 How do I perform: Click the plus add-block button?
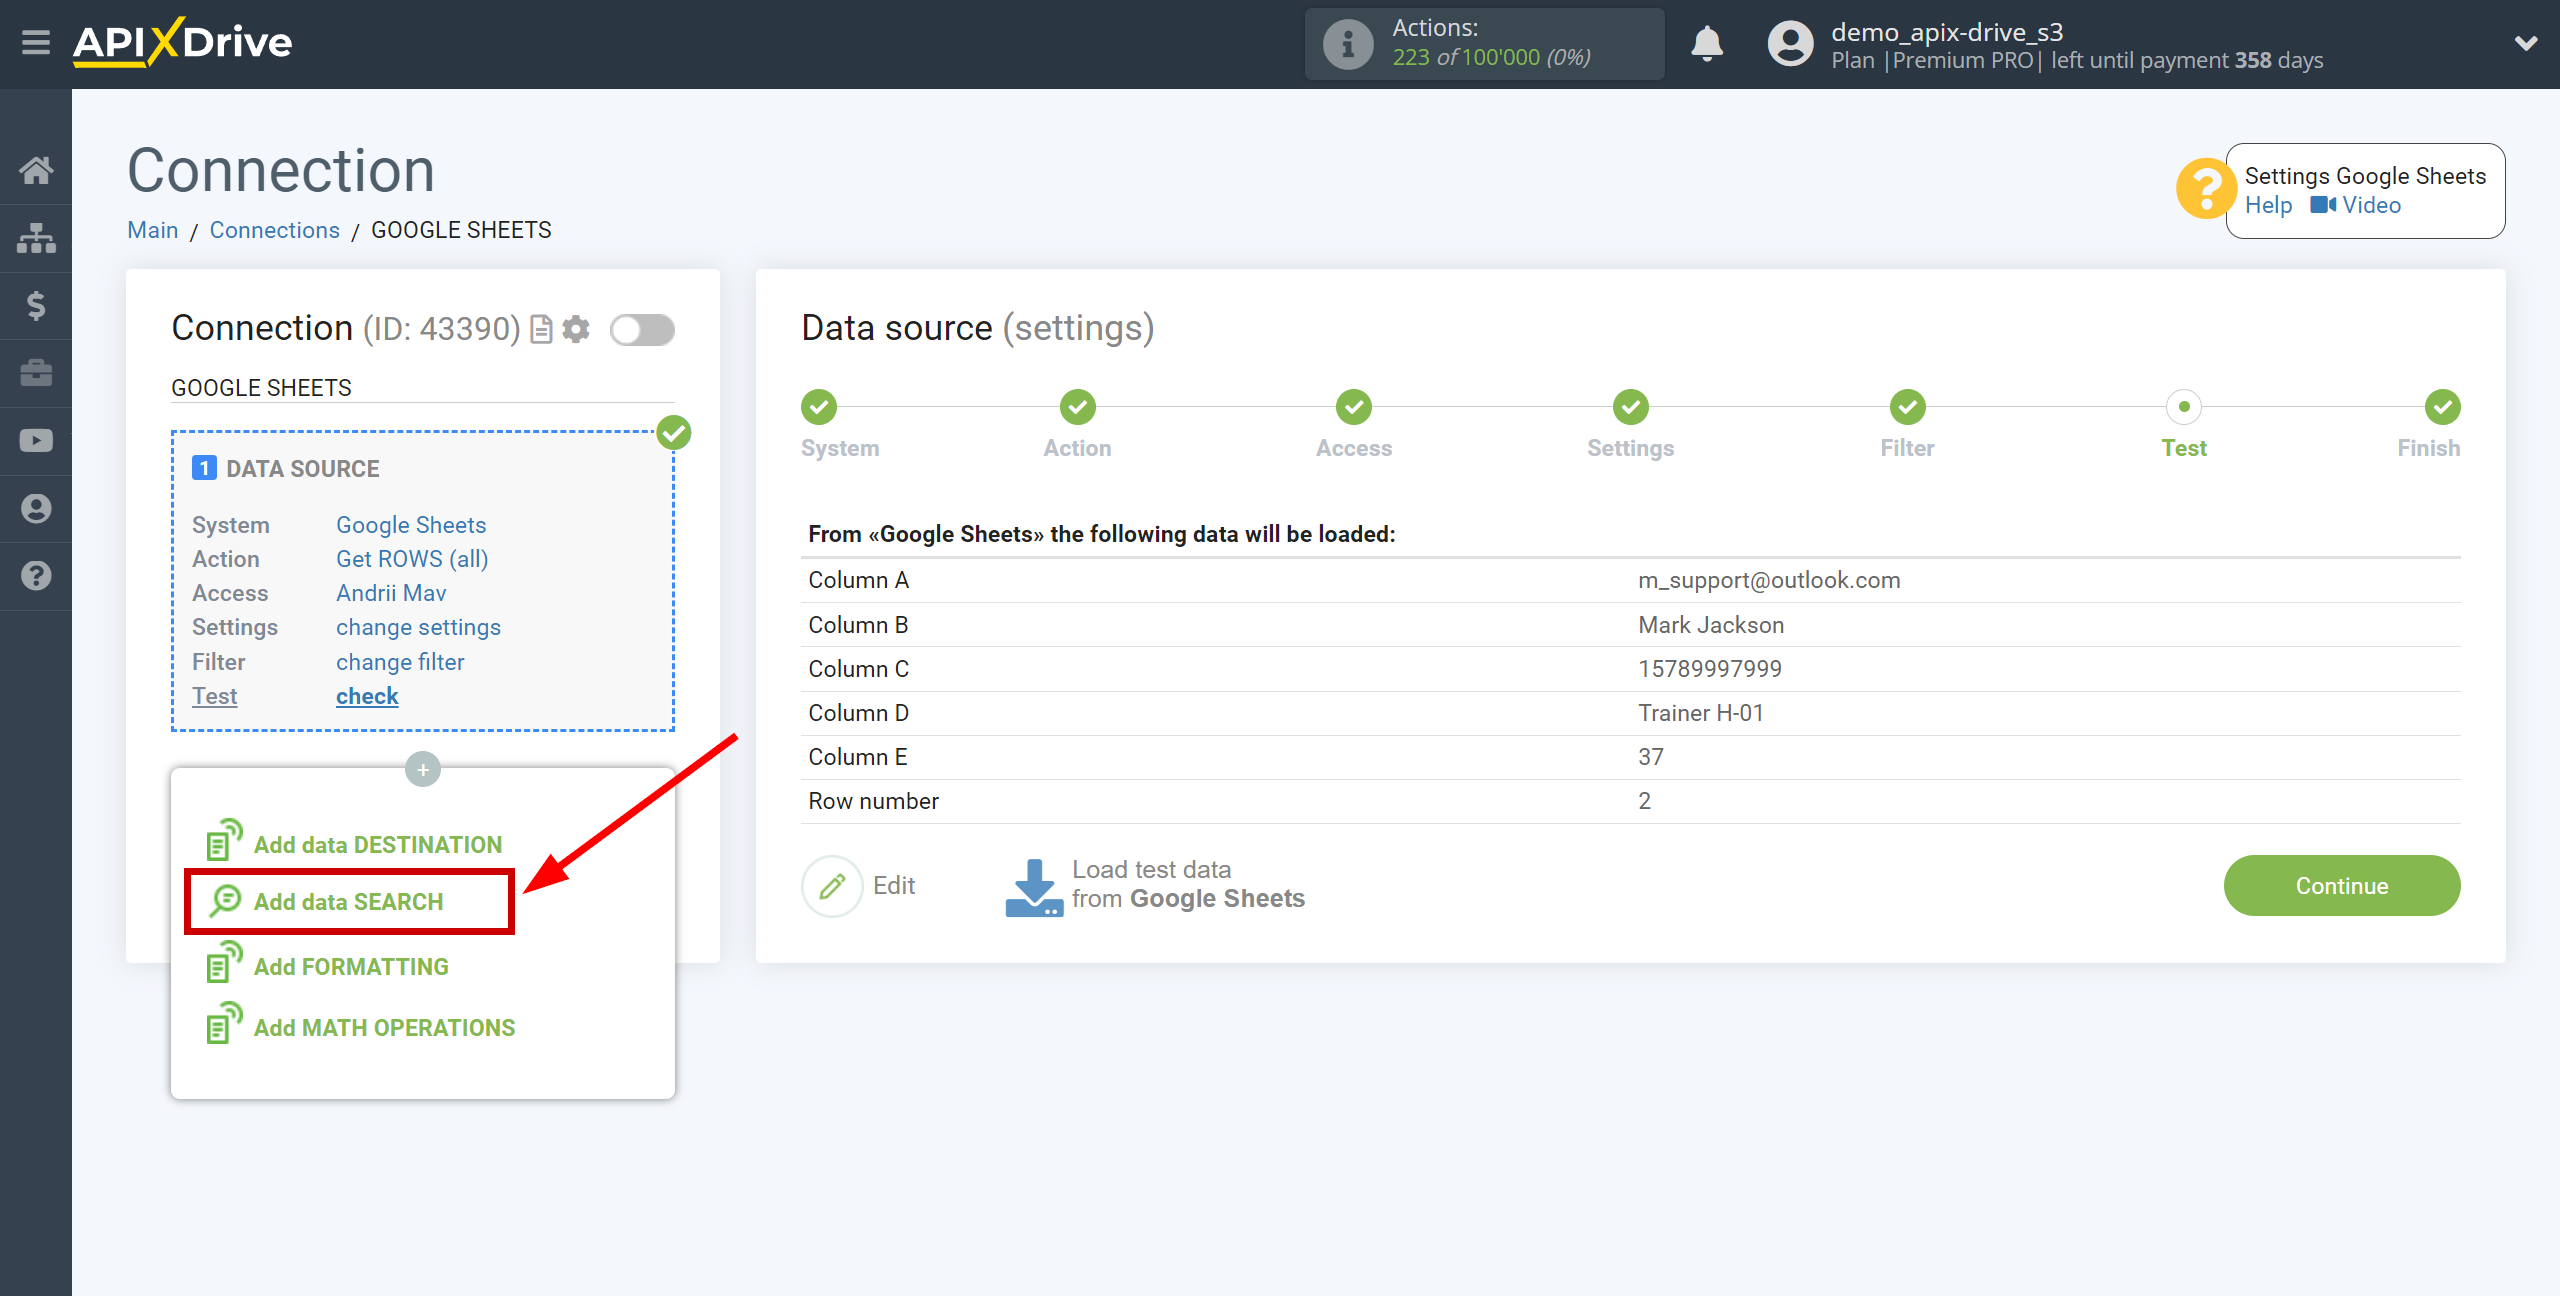423,769
